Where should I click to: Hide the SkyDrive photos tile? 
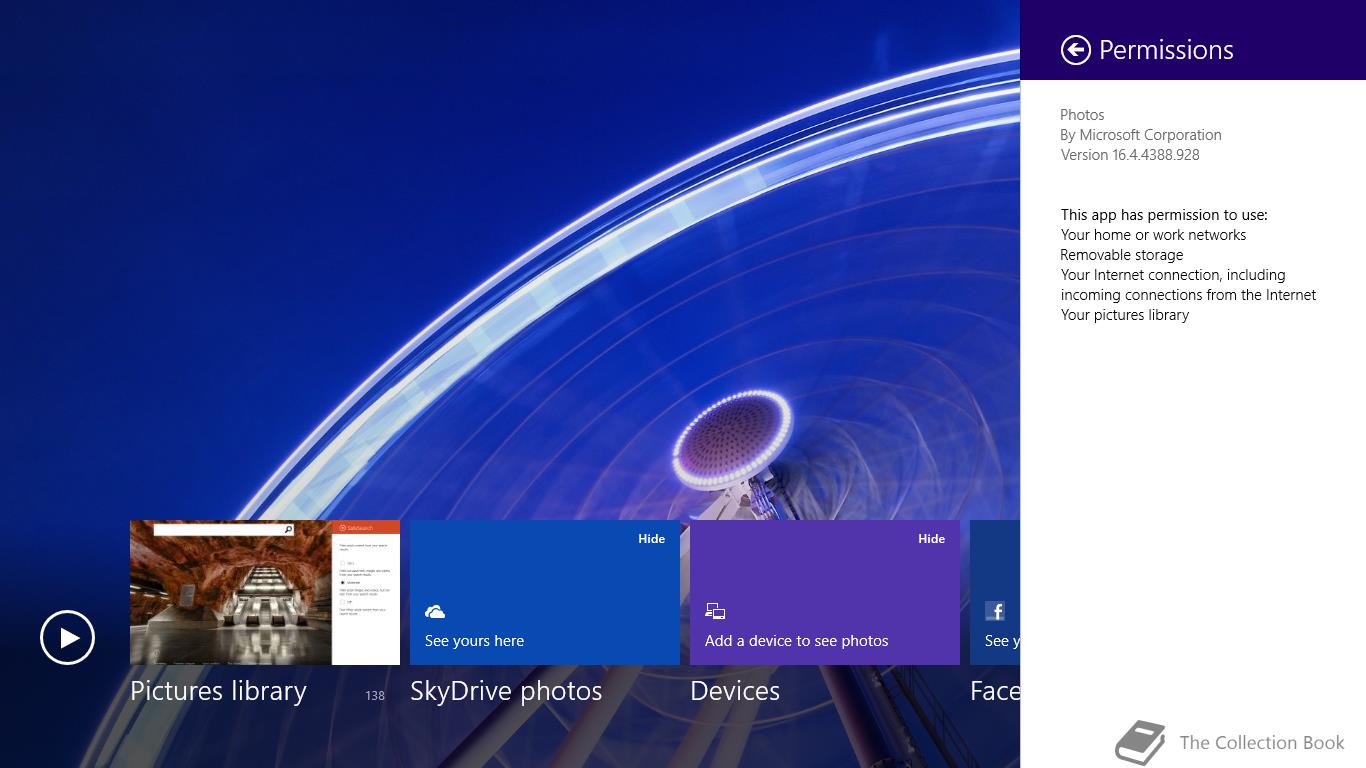(x=651, y=539)
